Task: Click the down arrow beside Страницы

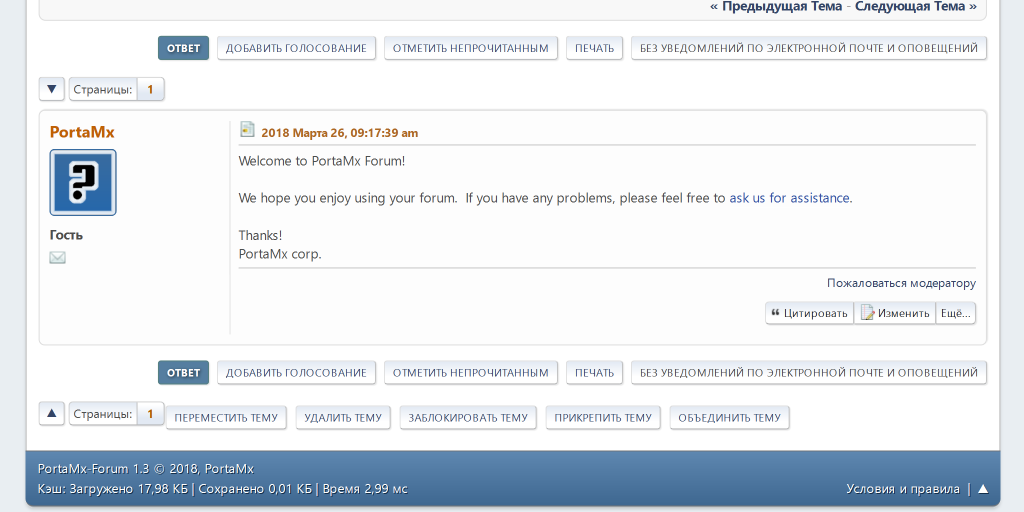Action: [52, 89]
